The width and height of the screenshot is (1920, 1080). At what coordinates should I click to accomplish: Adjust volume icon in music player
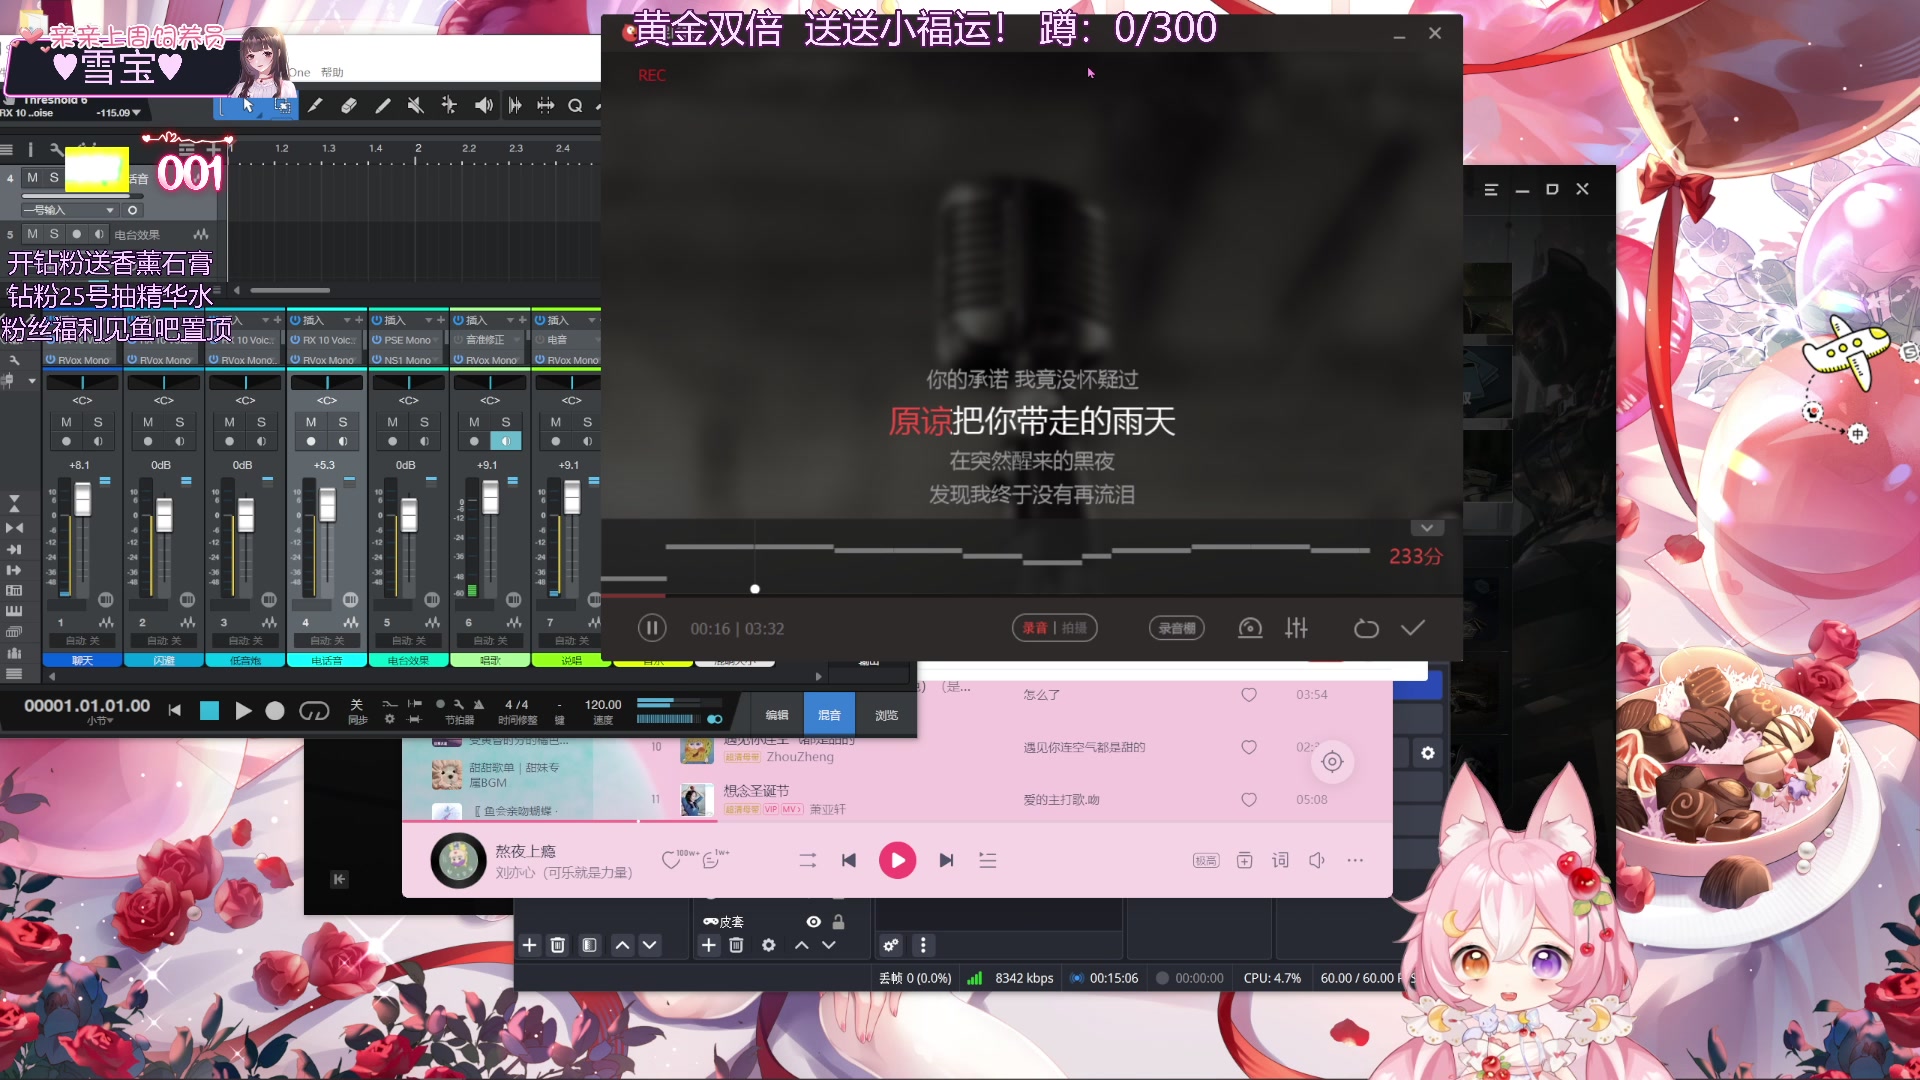pyautogui.click(x=1317, y=860)
